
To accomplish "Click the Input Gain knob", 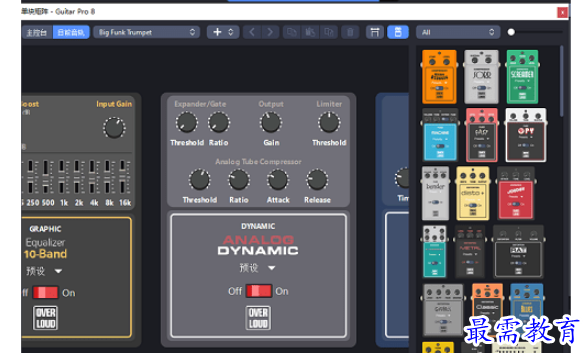I will pyautogui.click(x=114, y=128).
